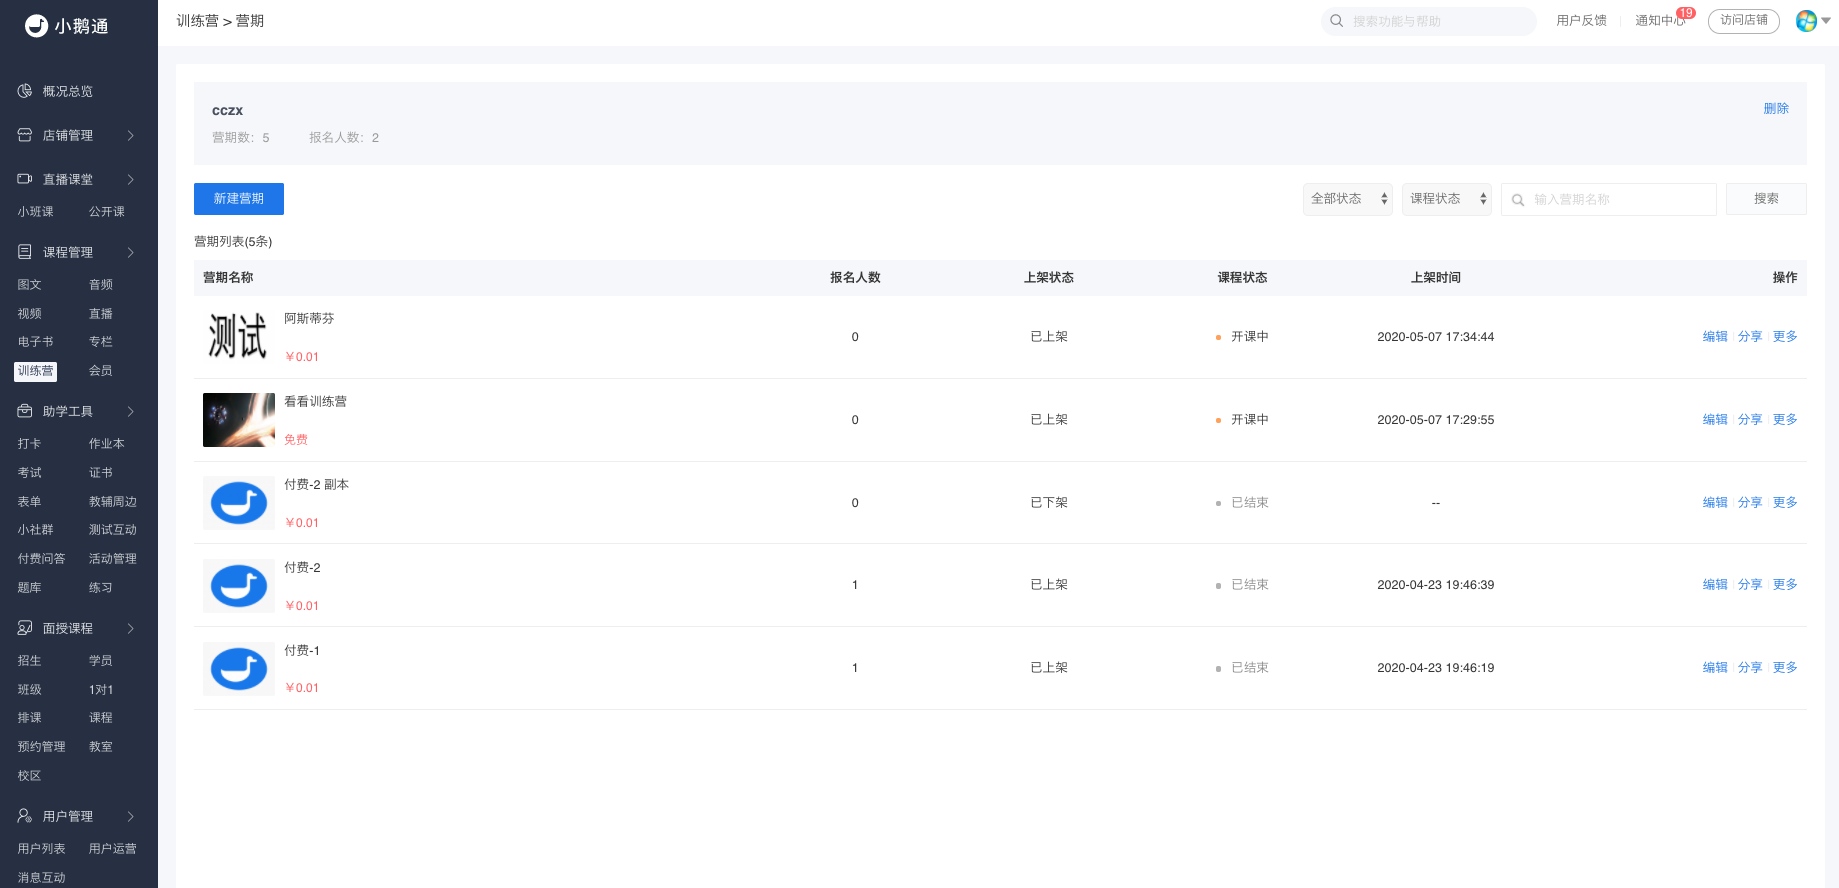This screenshot has width=1839, height=888.
Task: Click the 上架时间 column header
Action: click(x=1436, y=278)
